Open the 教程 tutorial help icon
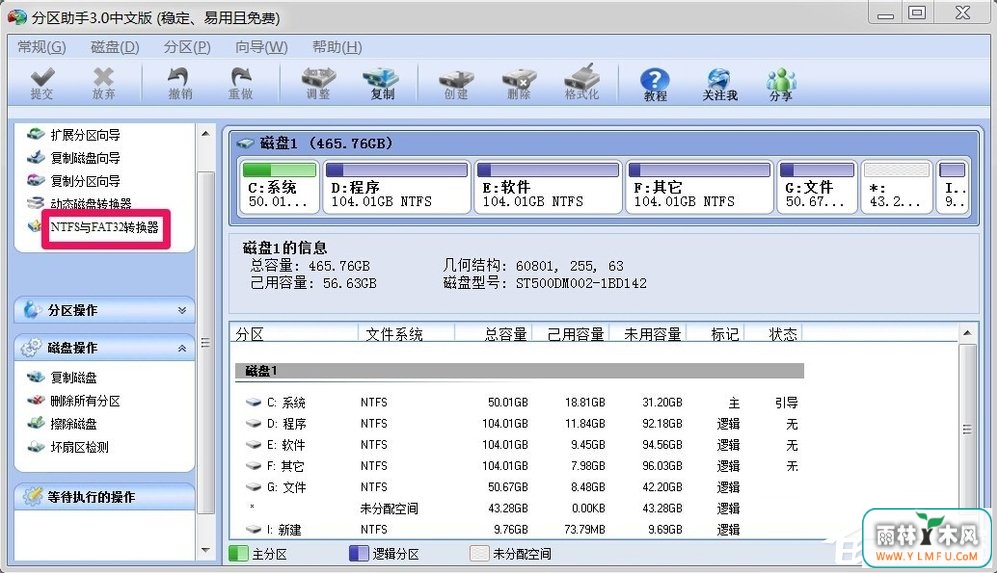997x573 pixels. pos(655,85)
